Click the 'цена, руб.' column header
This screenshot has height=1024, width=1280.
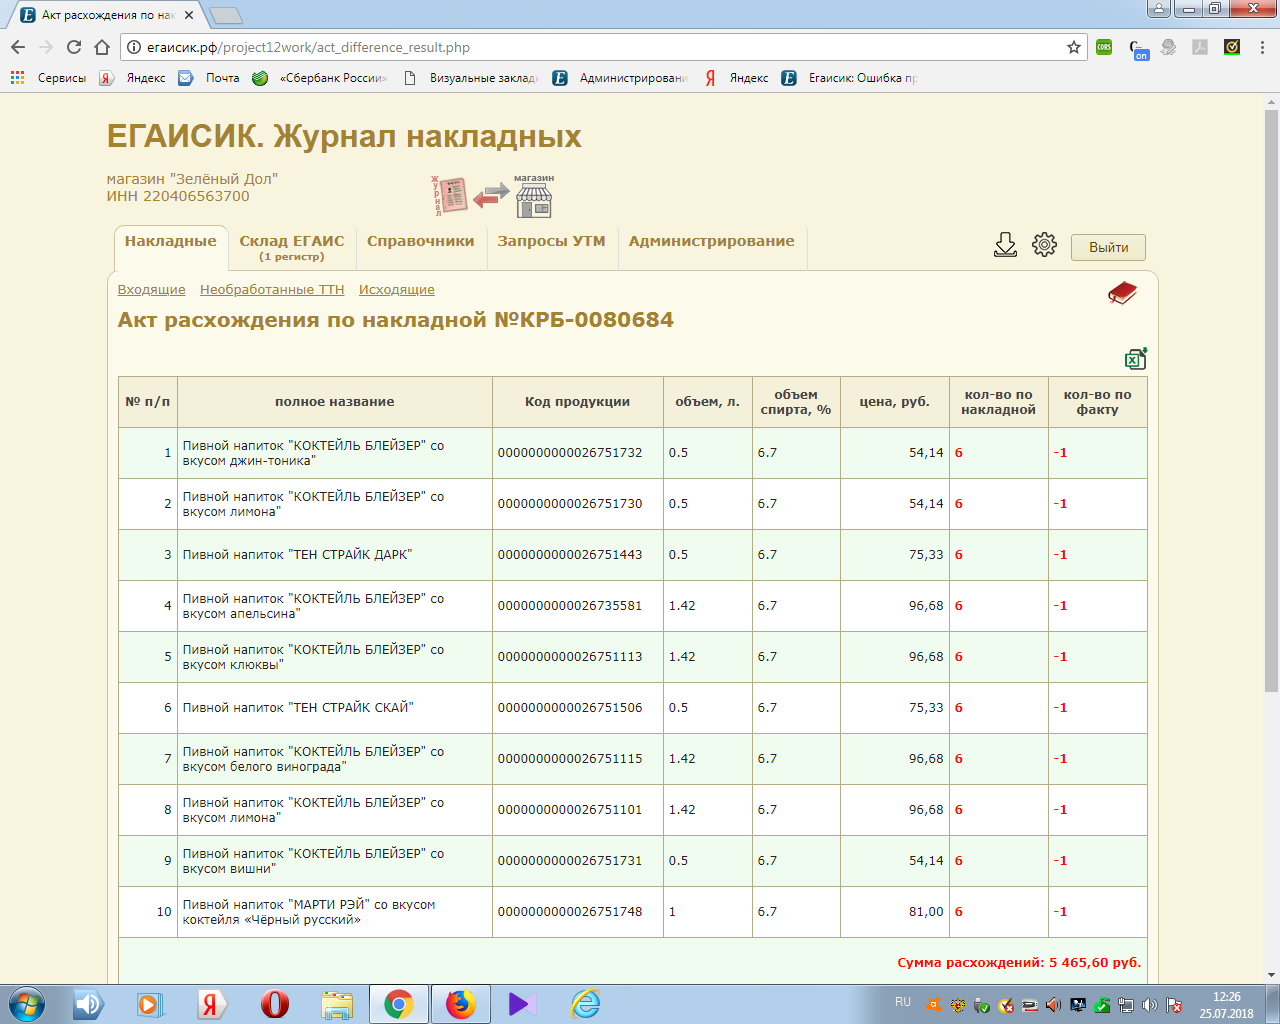[894, 402]
